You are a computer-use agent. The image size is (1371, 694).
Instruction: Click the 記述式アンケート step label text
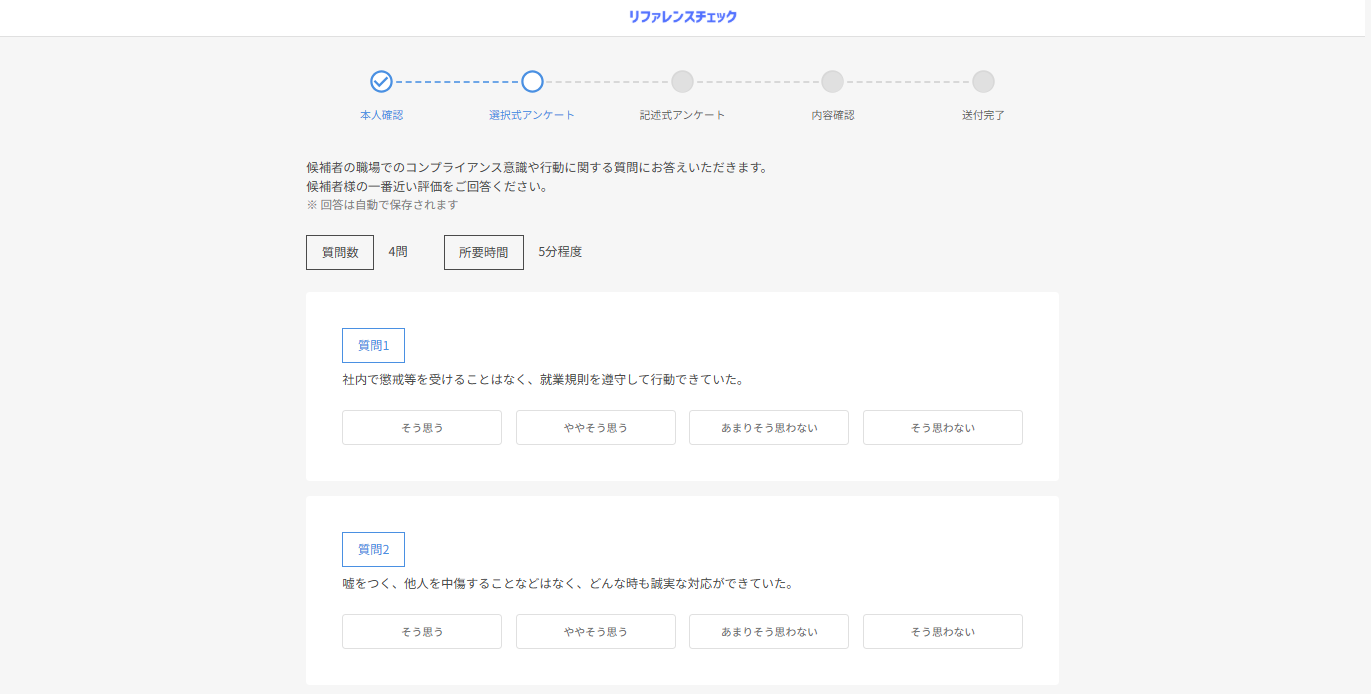pos(682,115)
